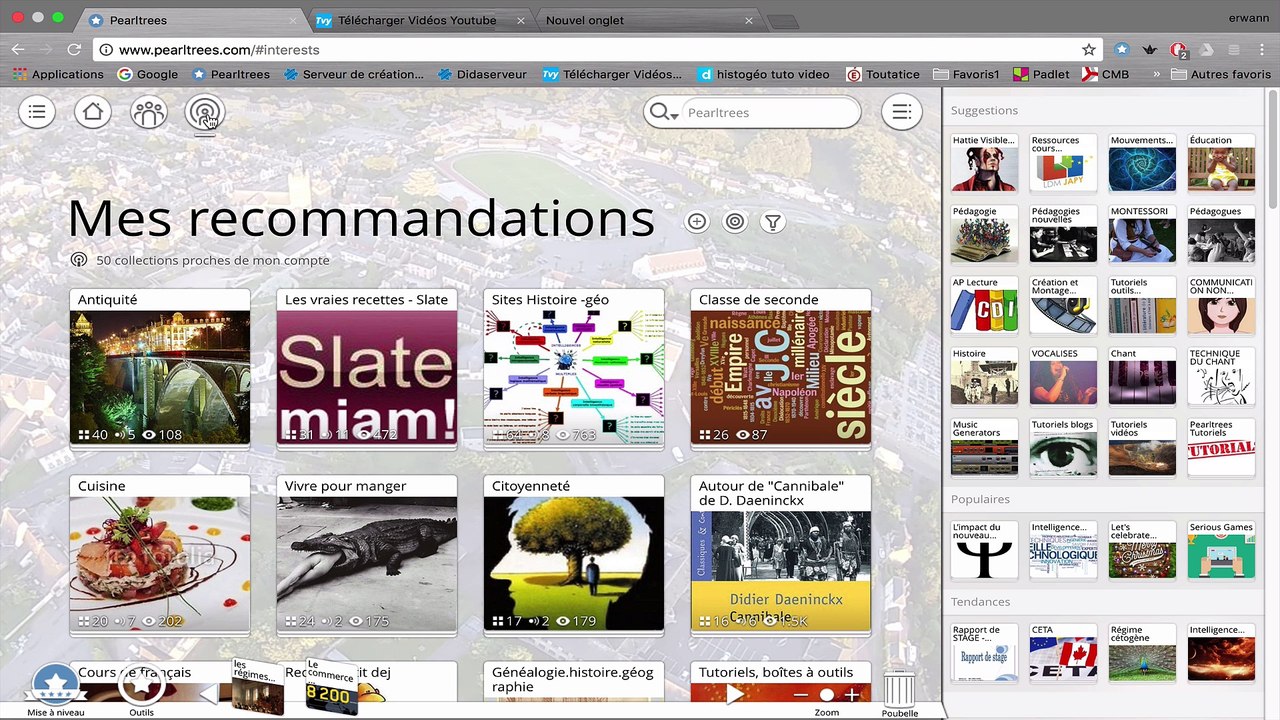This screenshot has width=1280, height=720.
Task: Click the Mise à niveau badge
Action: pos(56,688)
